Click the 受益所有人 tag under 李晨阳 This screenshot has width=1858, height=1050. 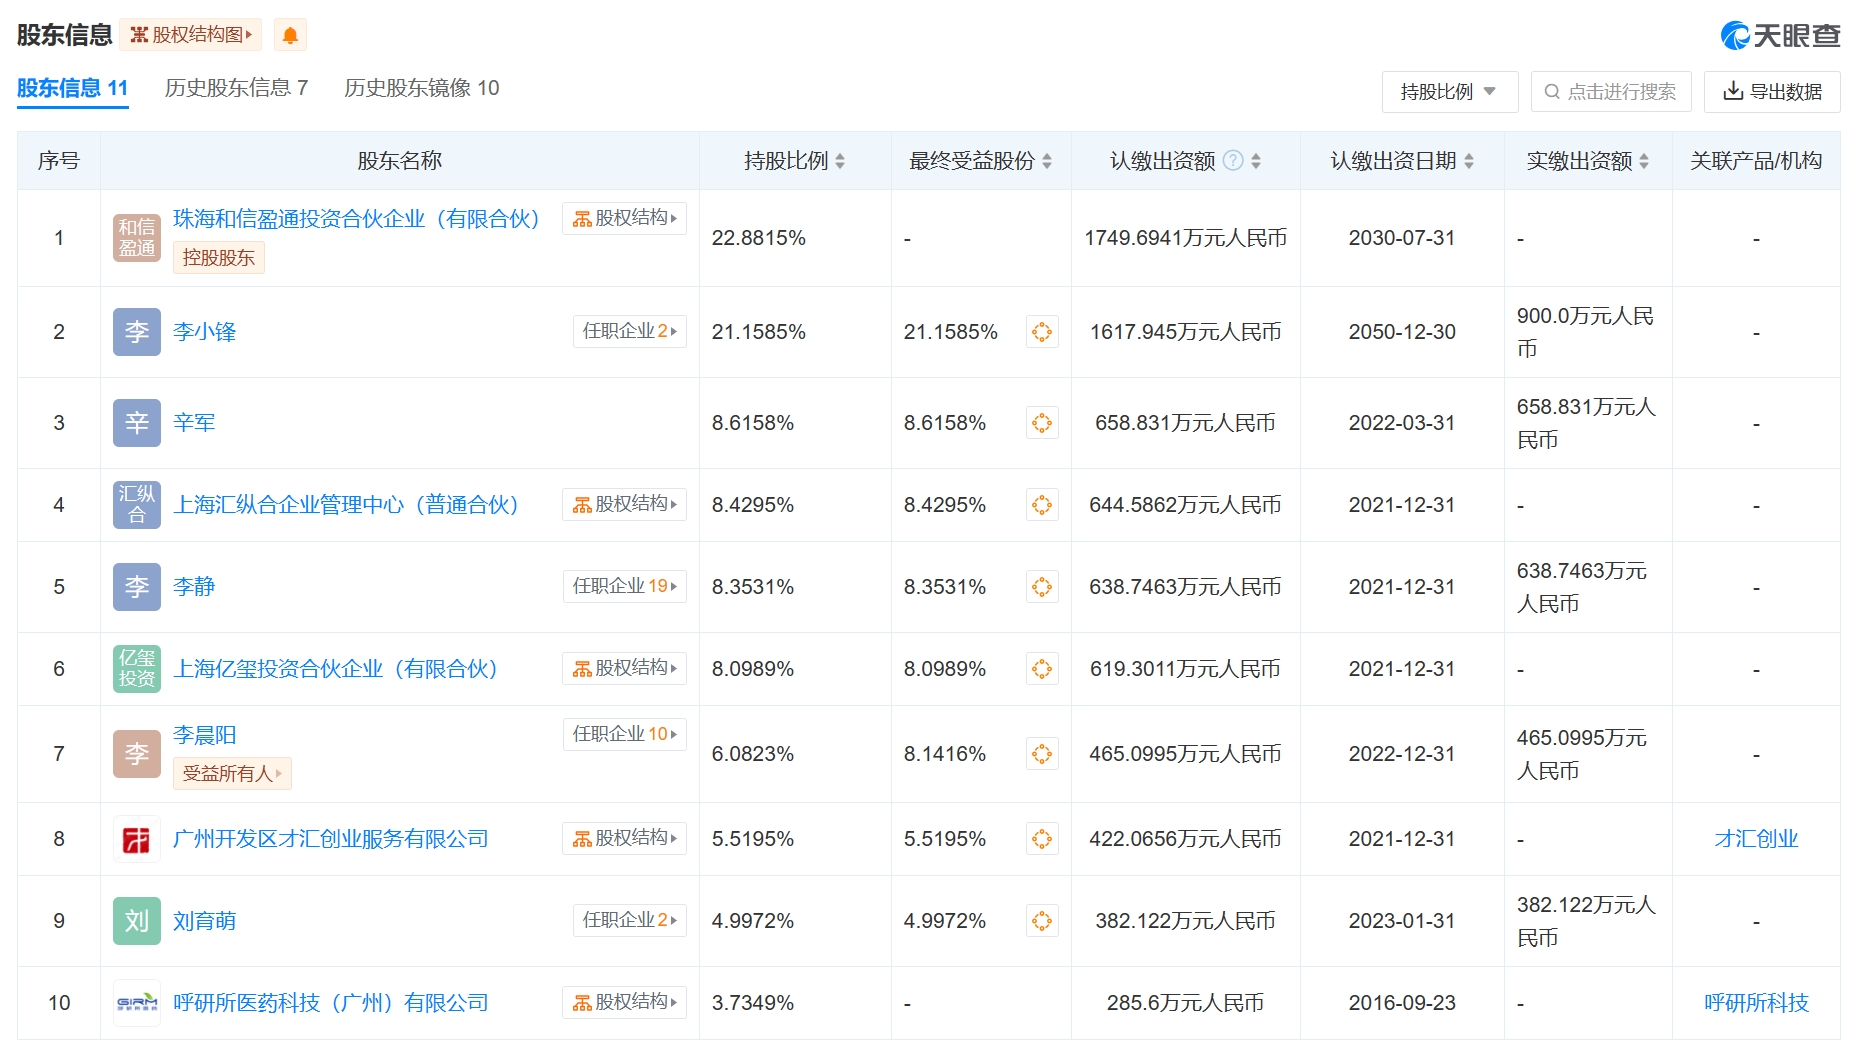pyautogui.click(x=232, y=774)
